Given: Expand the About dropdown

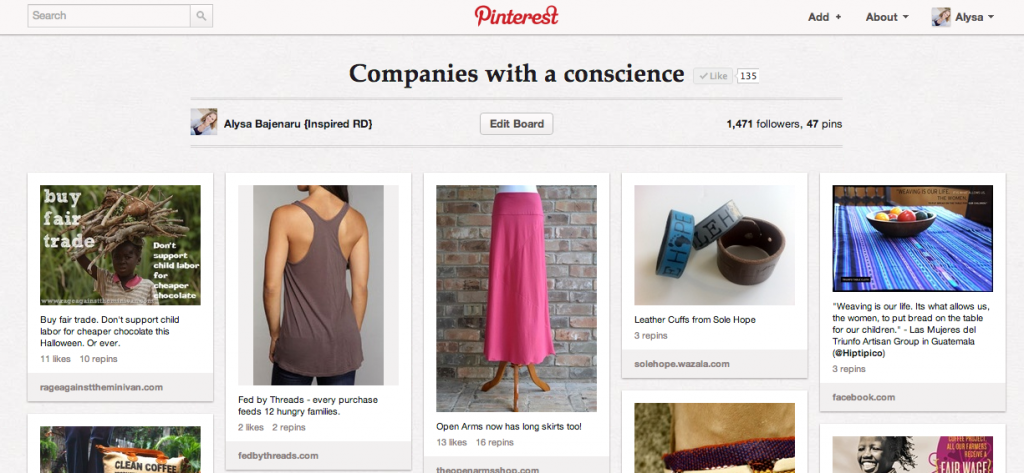Looking at the screenshot, I should click(x=887, y=17).
